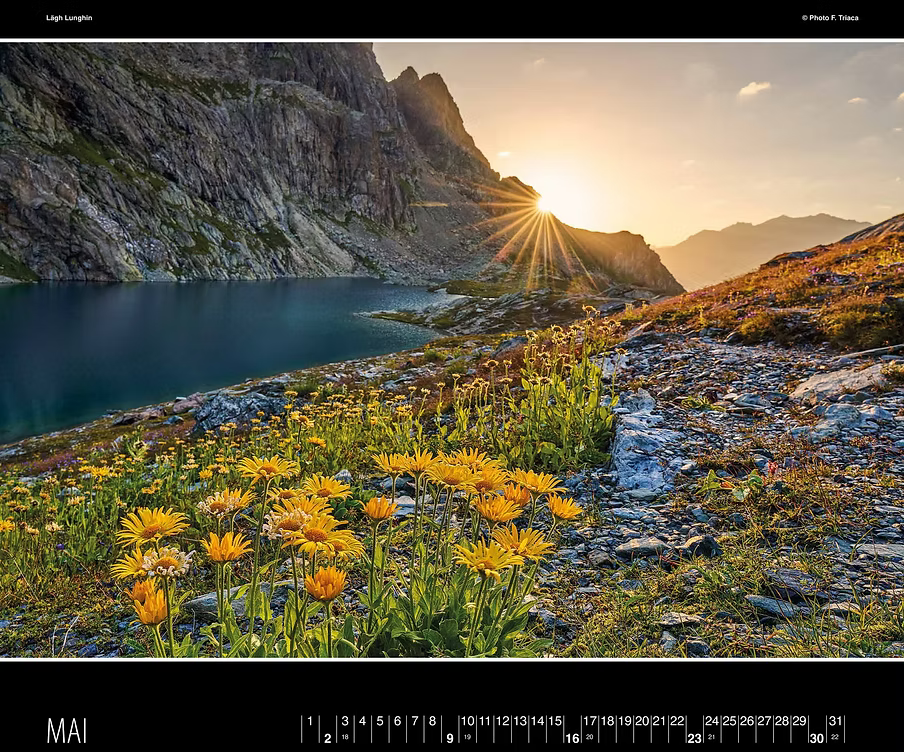Screen dimensions: 904x752
Task: Select day 5 in the calendar strip
Action: tap(380, 721)
